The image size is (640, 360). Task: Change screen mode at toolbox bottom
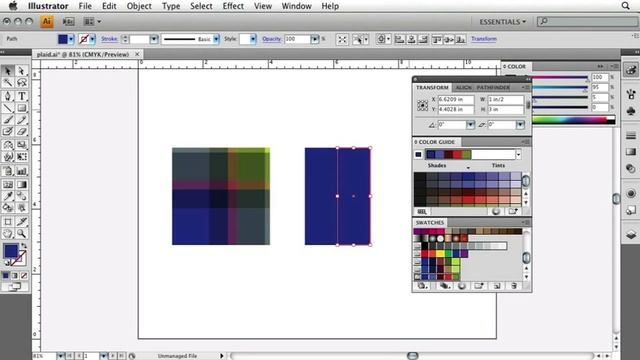(15, 287)
